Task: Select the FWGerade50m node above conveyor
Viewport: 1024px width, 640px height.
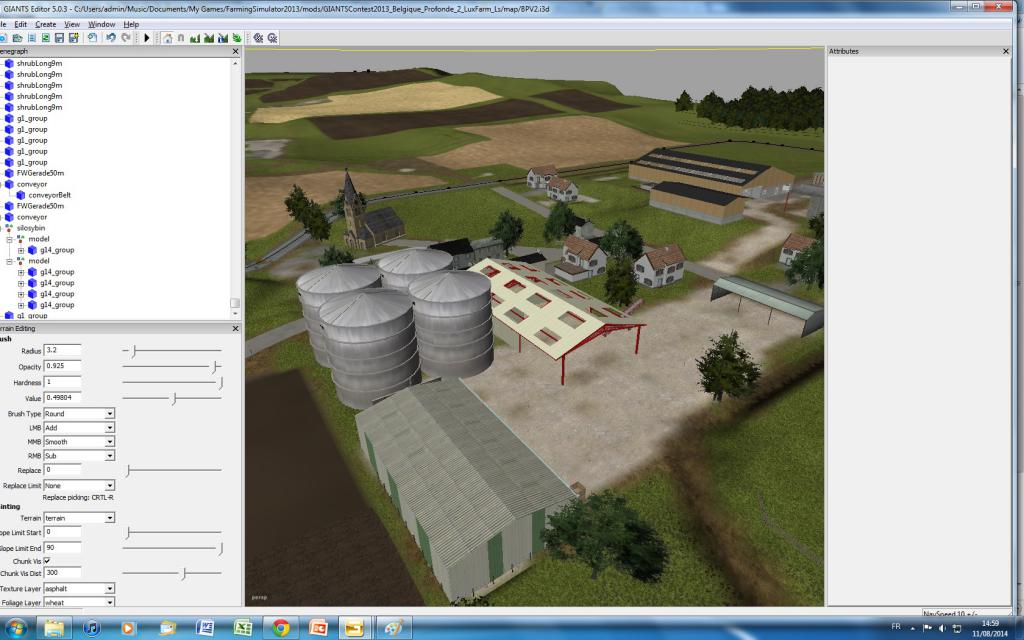Action: point(40,173)
